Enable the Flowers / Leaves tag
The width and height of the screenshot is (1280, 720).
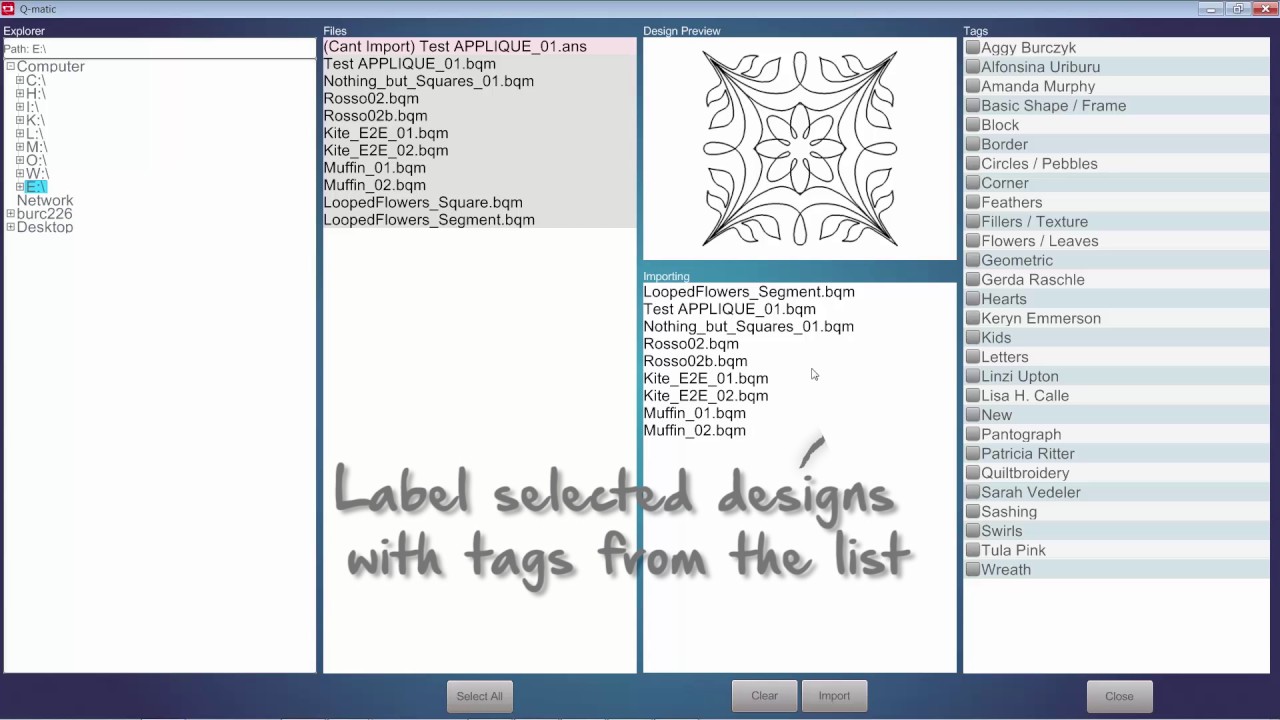point(972,241)
